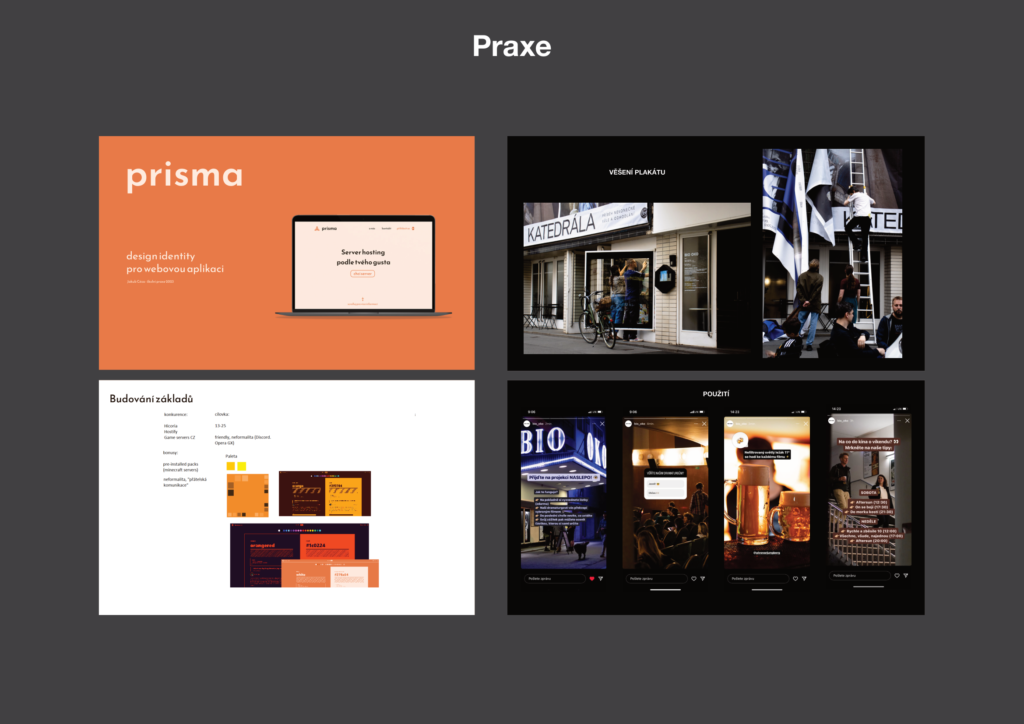The image size is (1024, 724).
Task: Open the light orange overlapping mockup
Action: point(330,573)
